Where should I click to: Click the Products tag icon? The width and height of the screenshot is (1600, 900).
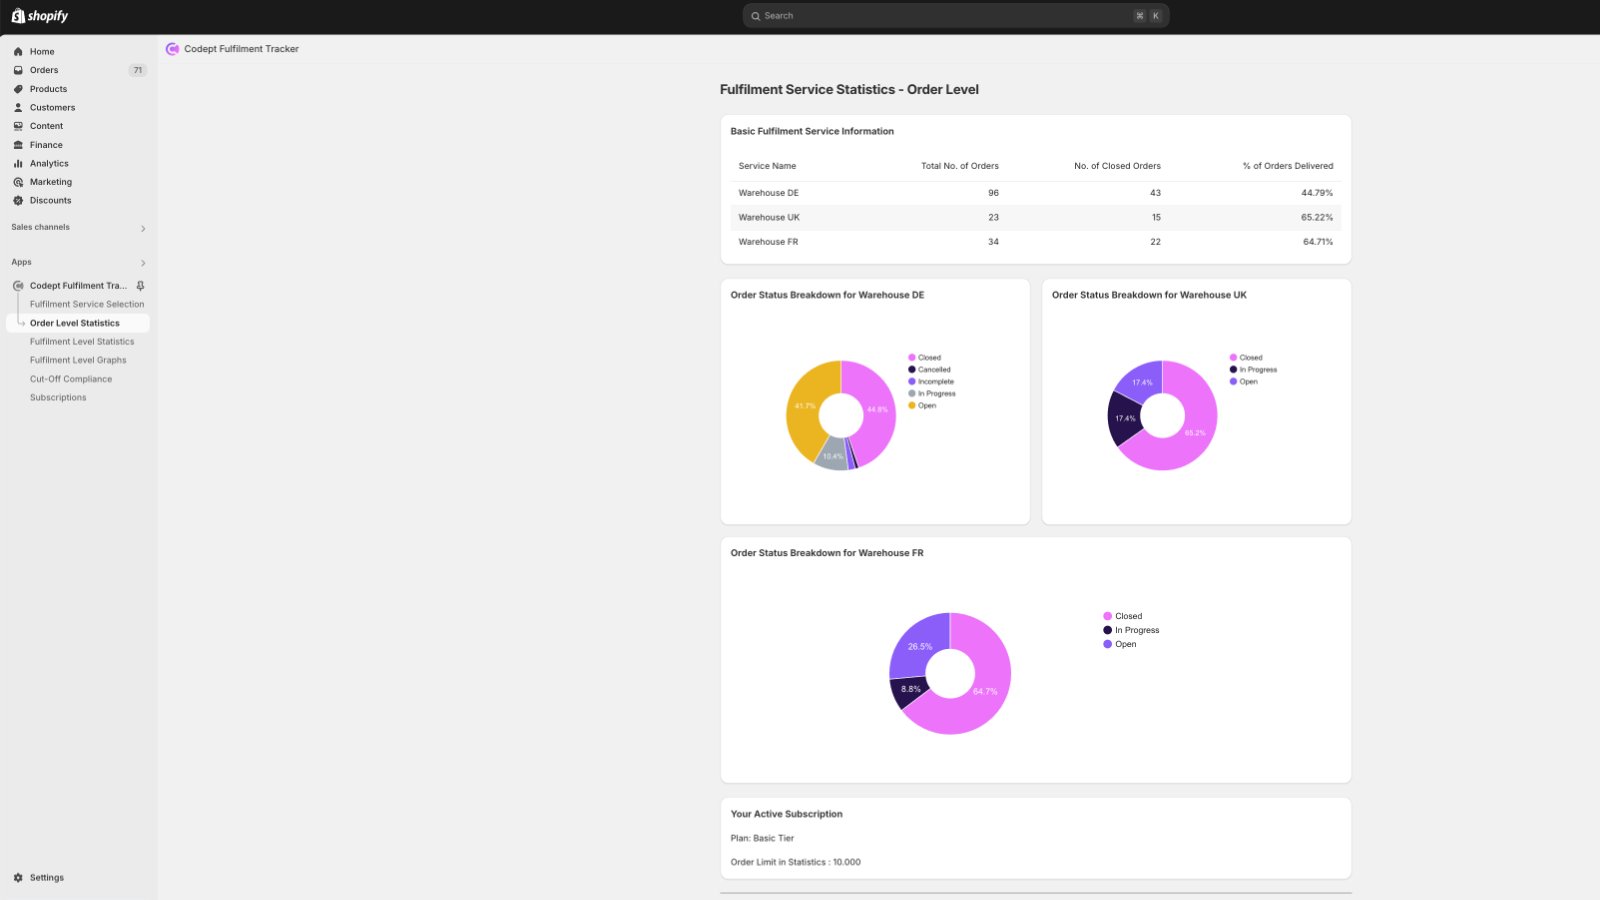coord(18,89)
